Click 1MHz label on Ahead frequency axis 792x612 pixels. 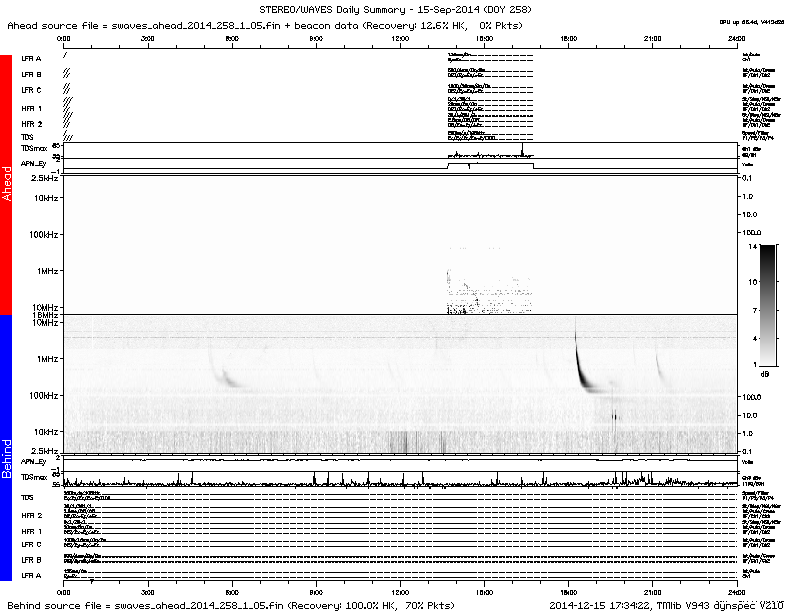47,271
